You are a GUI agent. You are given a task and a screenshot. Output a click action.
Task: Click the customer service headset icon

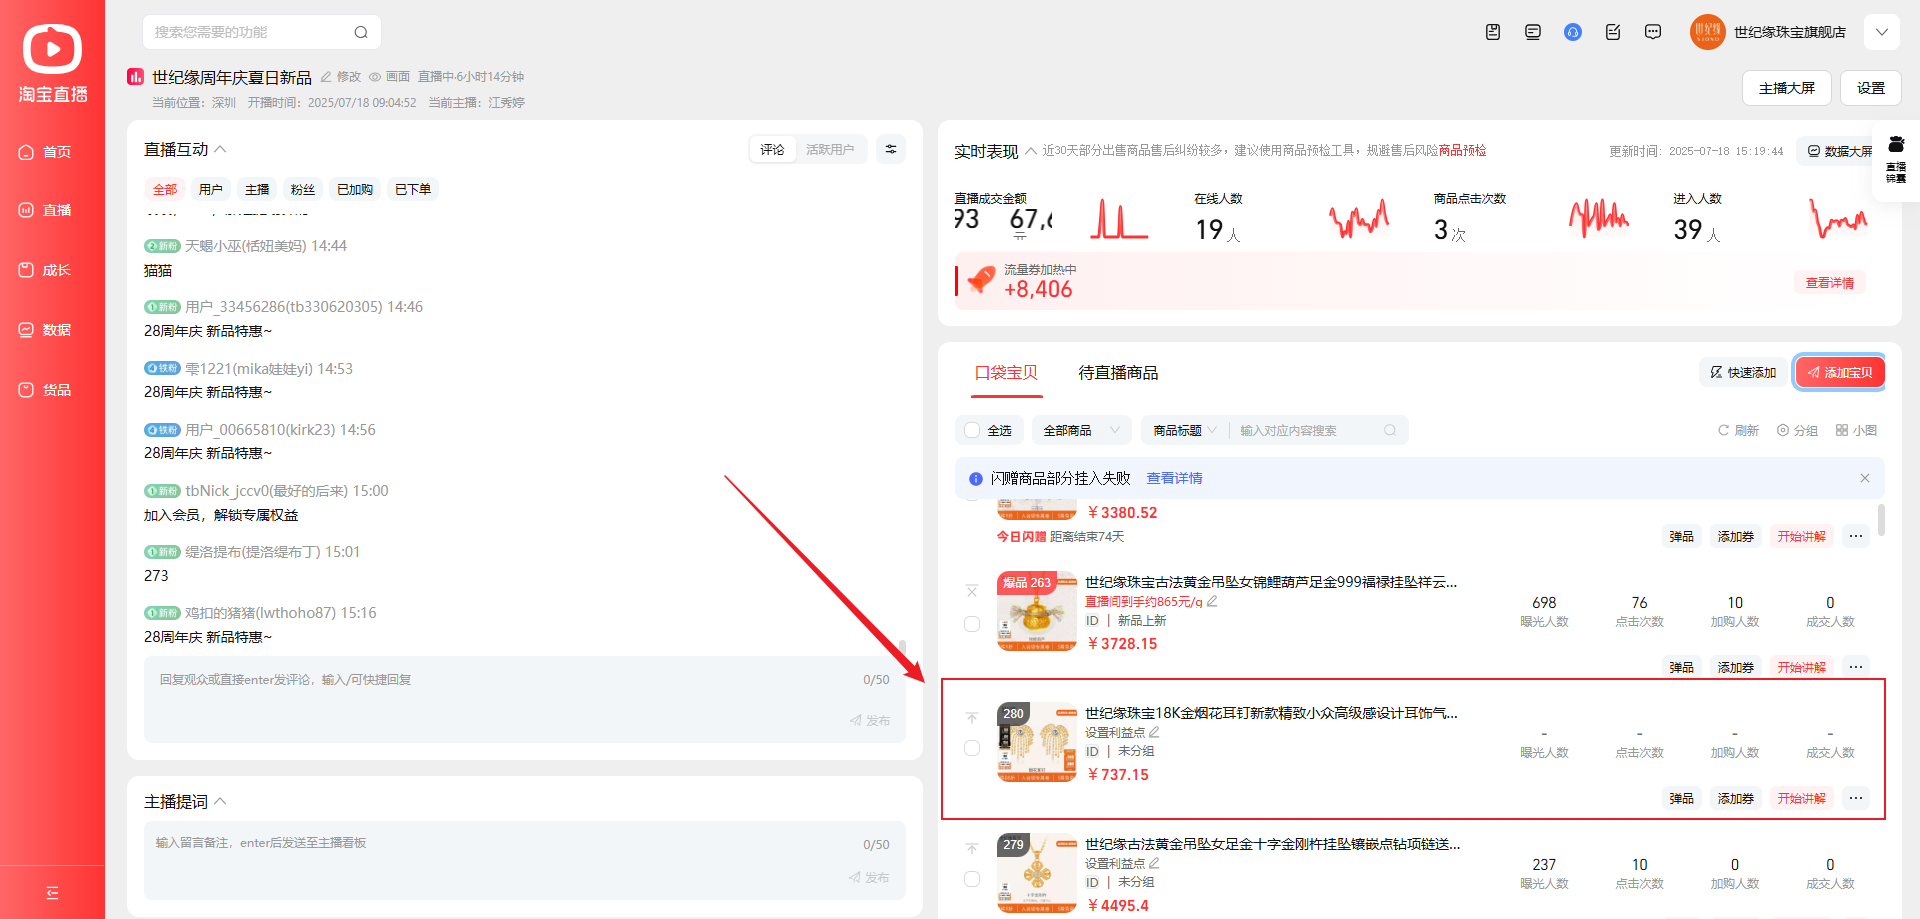click(1572, 32)
